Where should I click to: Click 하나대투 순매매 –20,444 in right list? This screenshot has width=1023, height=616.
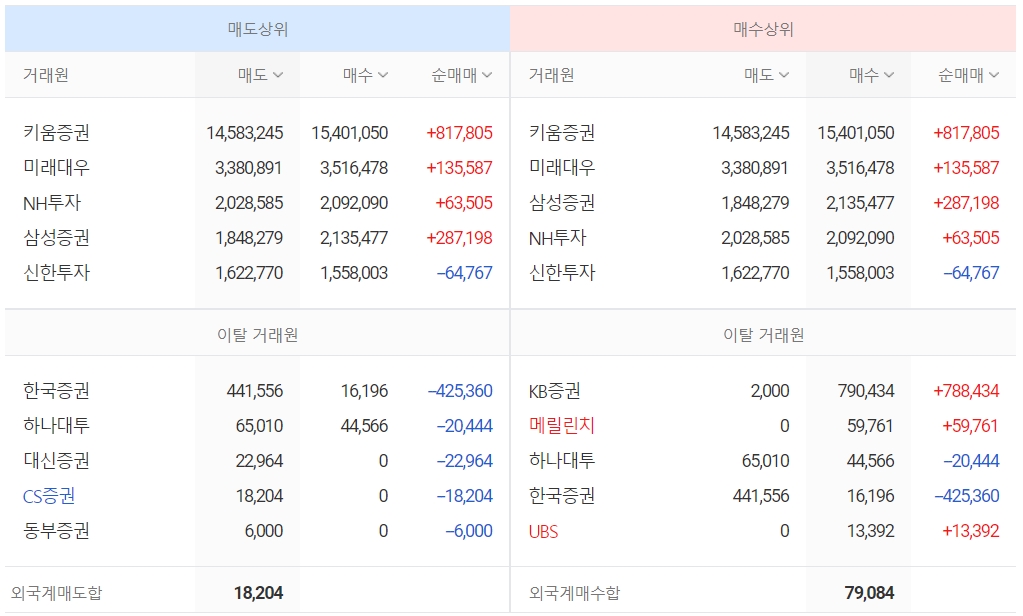(x=971, y=461)
